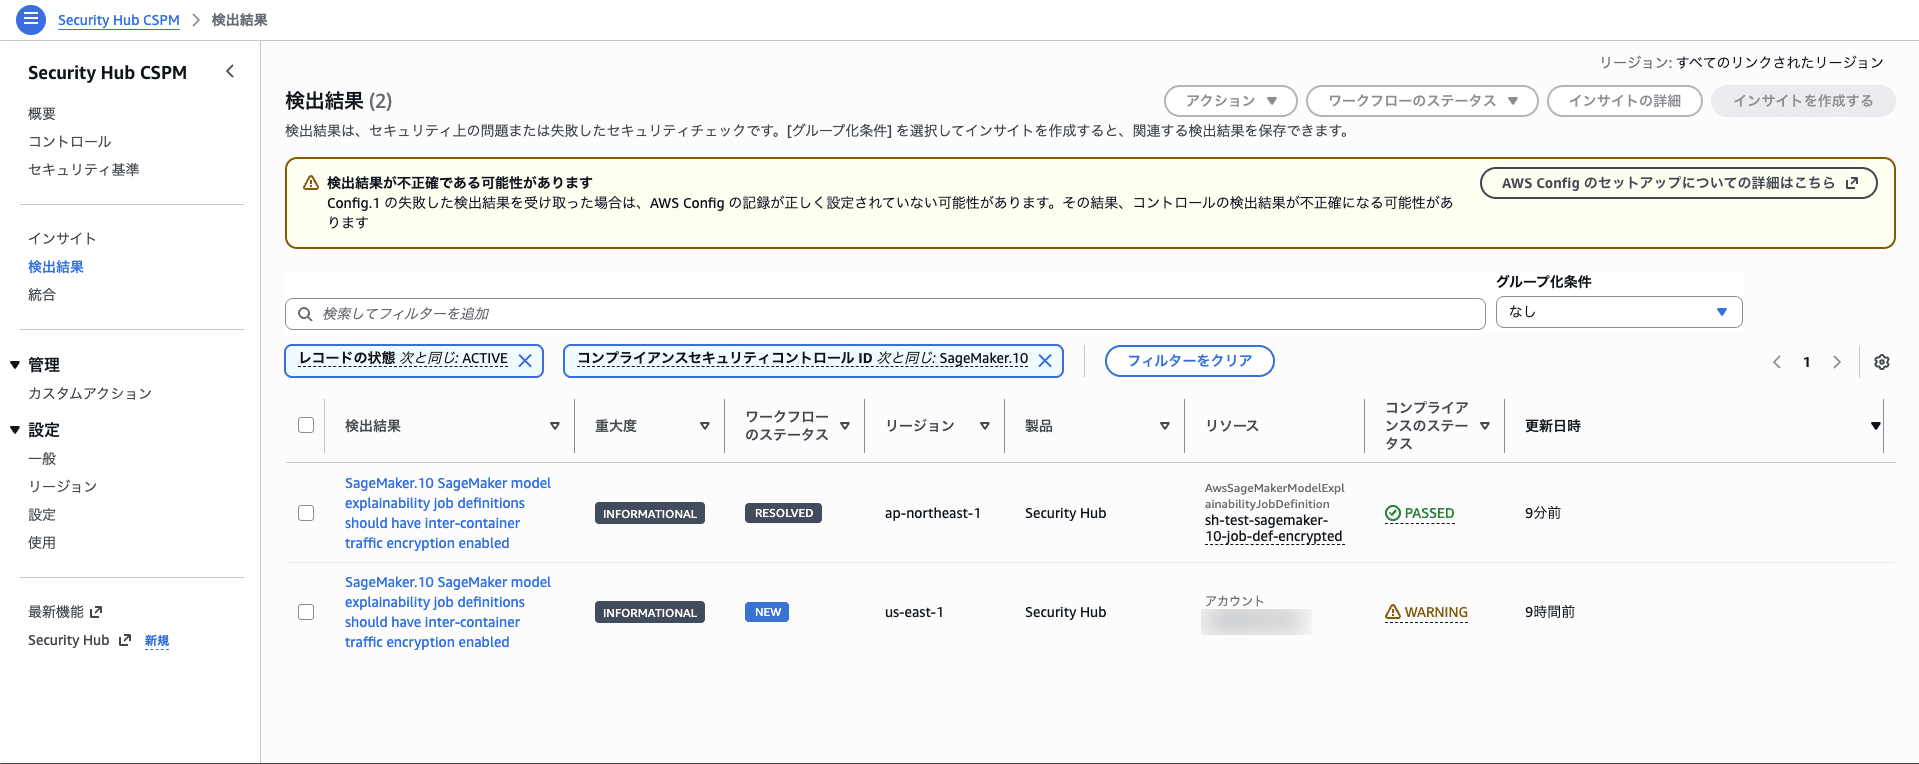Click the PASSED compliance status text
The width and height of the screenshot is (1919, 764).
[1429, 513]
